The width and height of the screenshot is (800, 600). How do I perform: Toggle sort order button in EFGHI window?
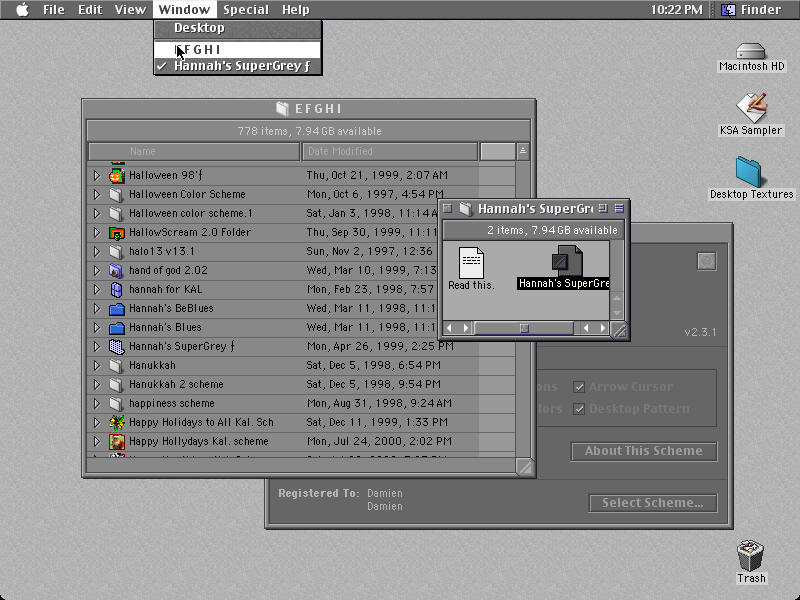coord(523,151)
